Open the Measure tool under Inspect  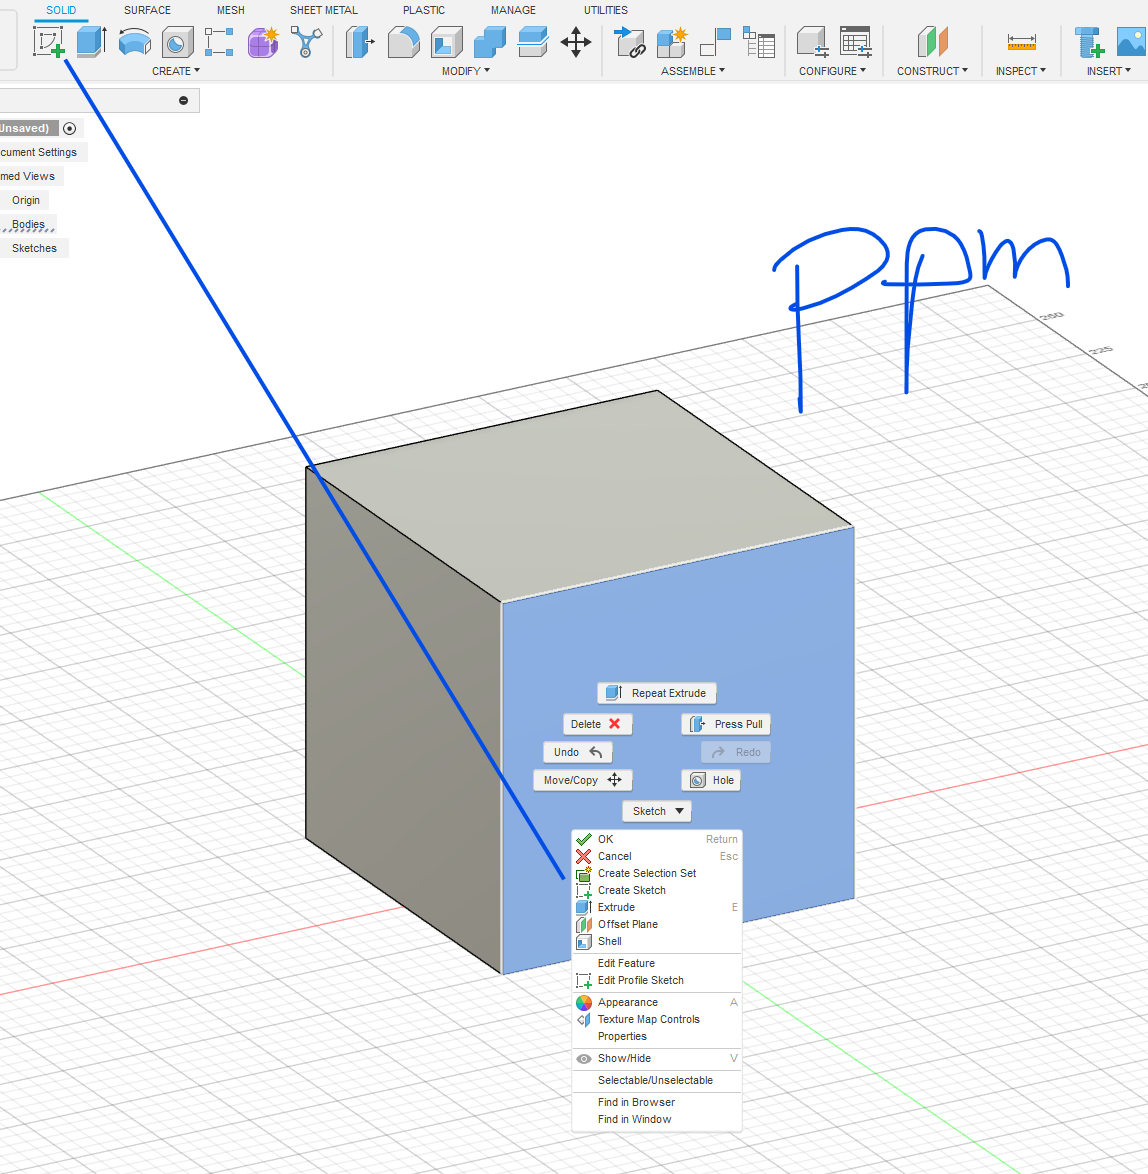click(x=1021, y=42)
